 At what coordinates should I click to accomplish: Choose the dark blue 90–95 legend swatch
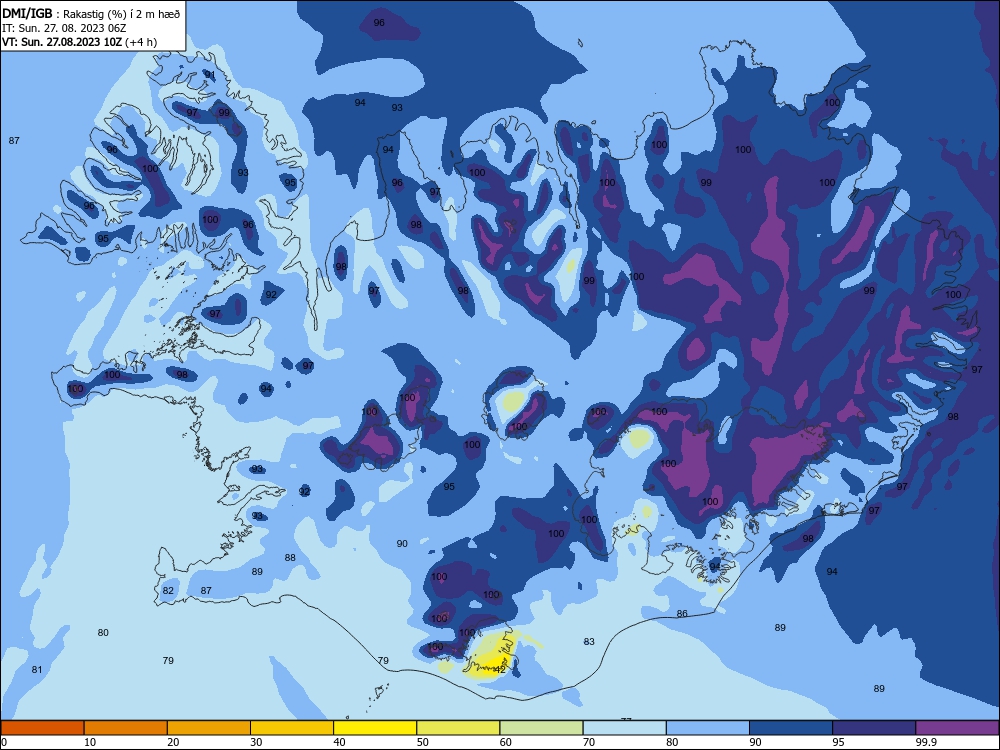[x=791, y=728]
